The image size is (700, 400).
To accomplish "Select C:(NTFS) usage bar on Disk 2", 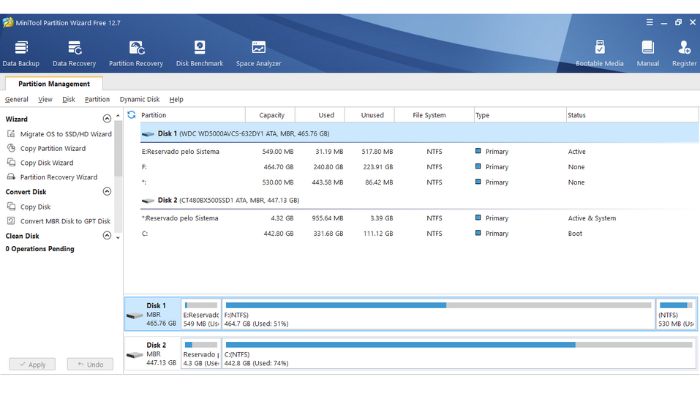I will pyautogui.click(x=459, y=345).
